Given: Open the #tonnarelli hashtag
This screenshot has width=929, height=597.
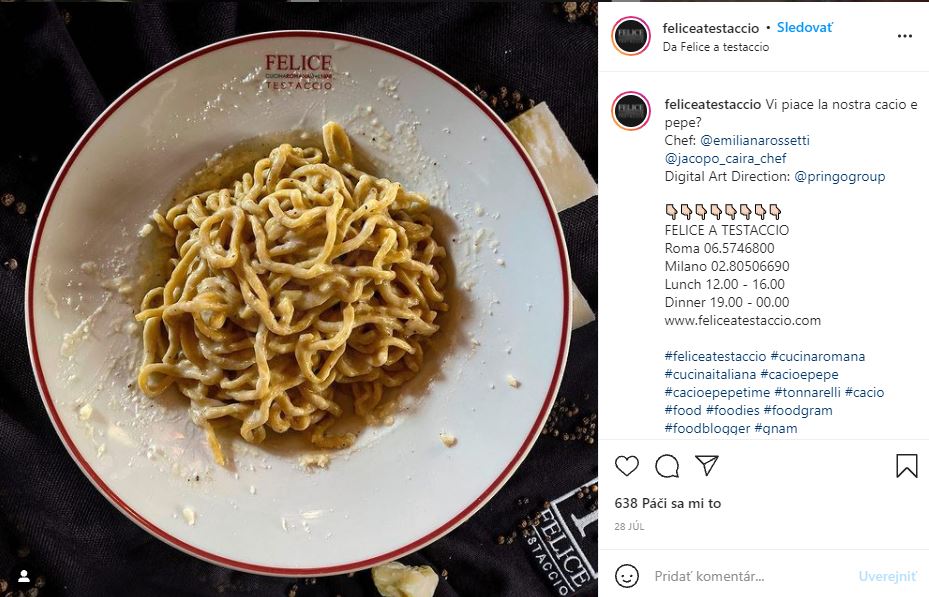Looking at the screenshot, I should (807, 392).
